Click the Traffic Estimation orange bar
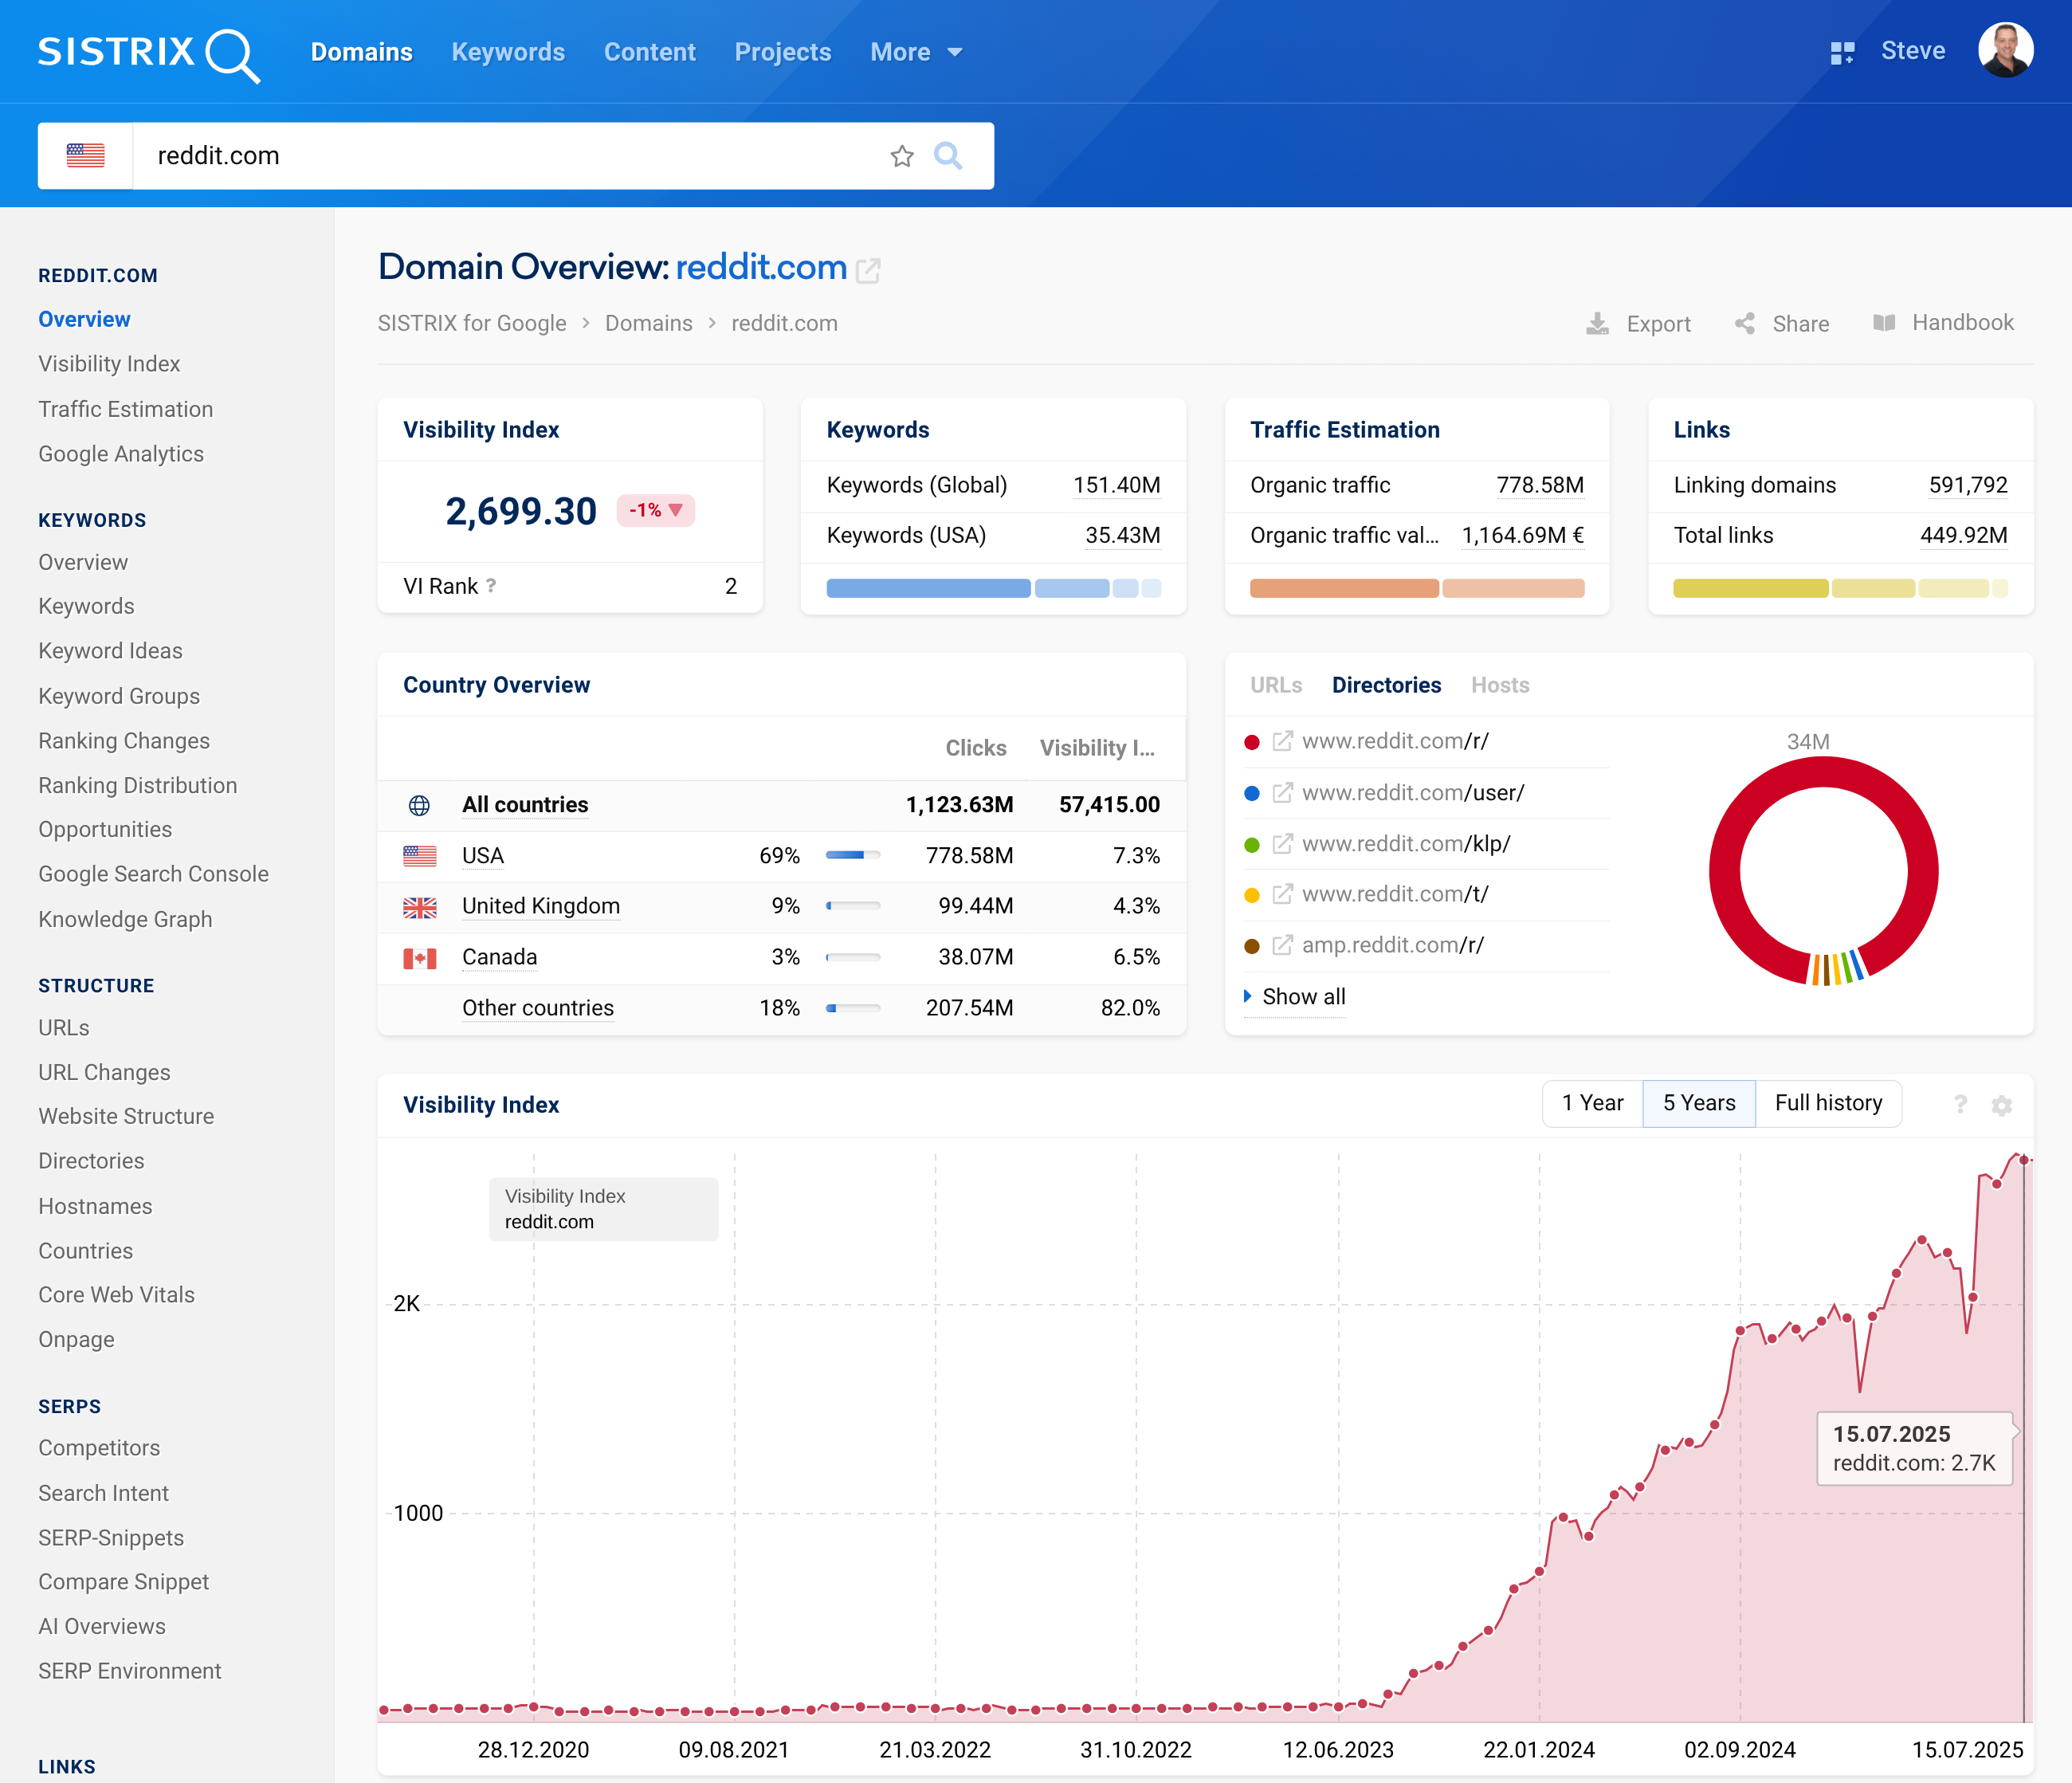The height and width of the screenshot is (1783, 2072). (1417, 588)
